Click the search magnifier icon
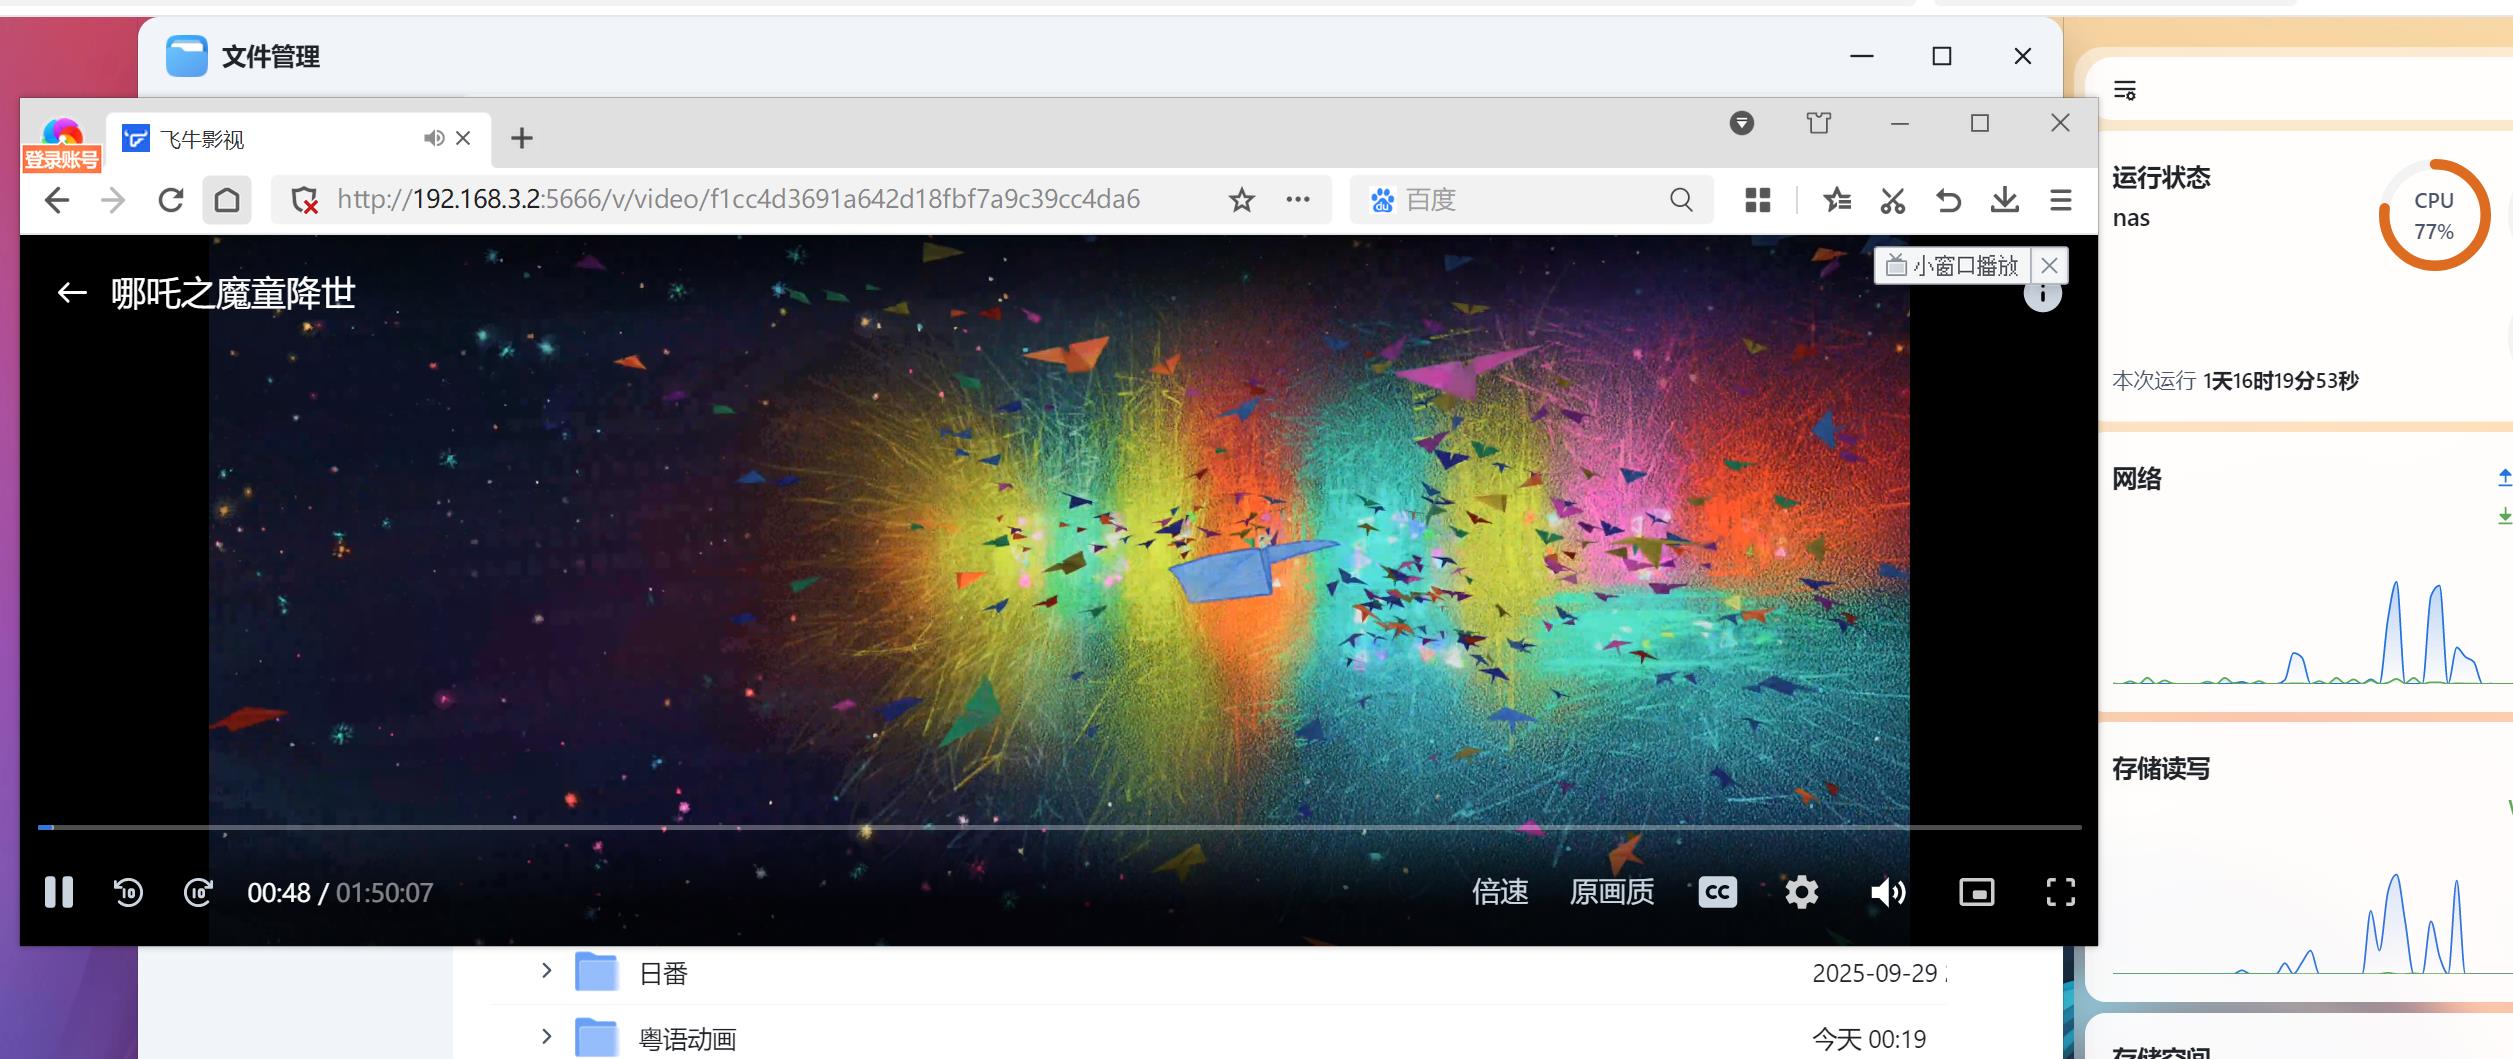The image size is (2513, 1059). click(x=1681, y=200)
